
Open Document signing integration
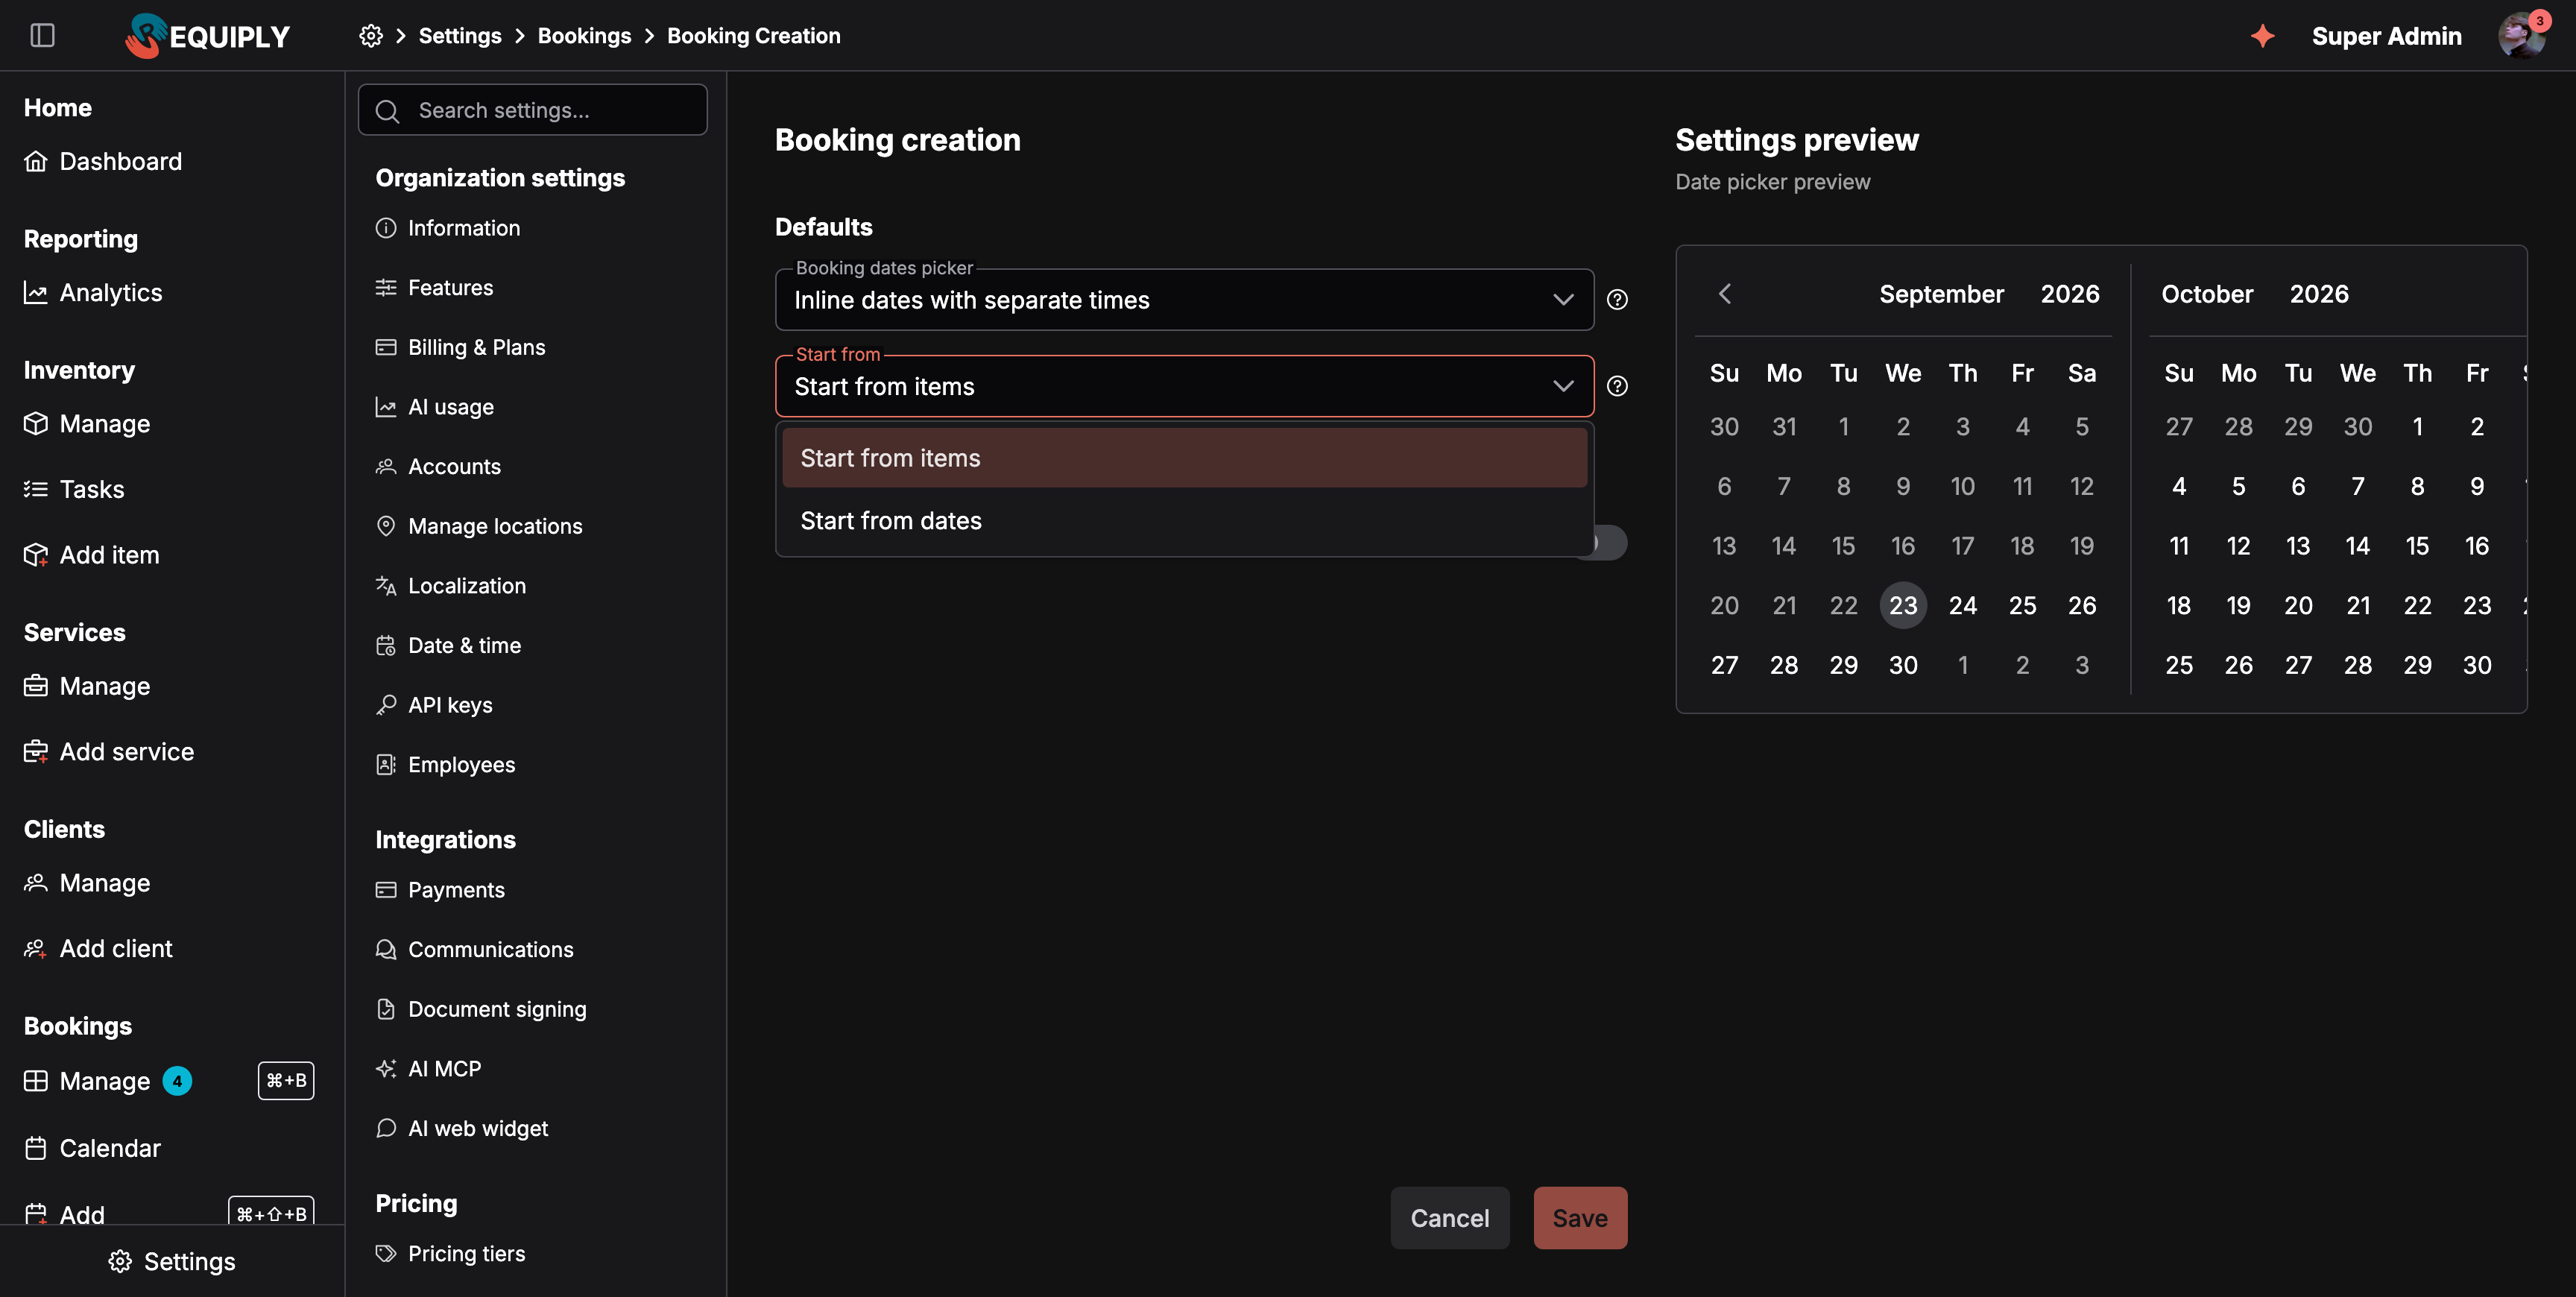pos(481,1009)
